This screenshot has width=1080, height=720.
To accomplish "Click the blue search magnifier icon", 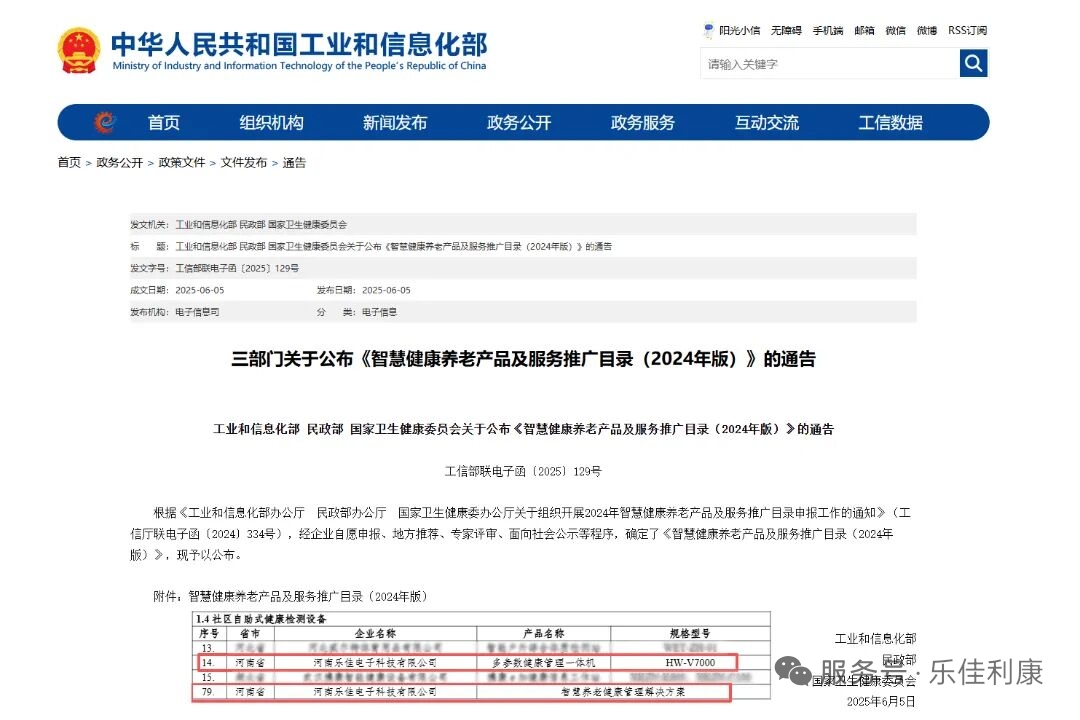I will [x=973, y=62].
